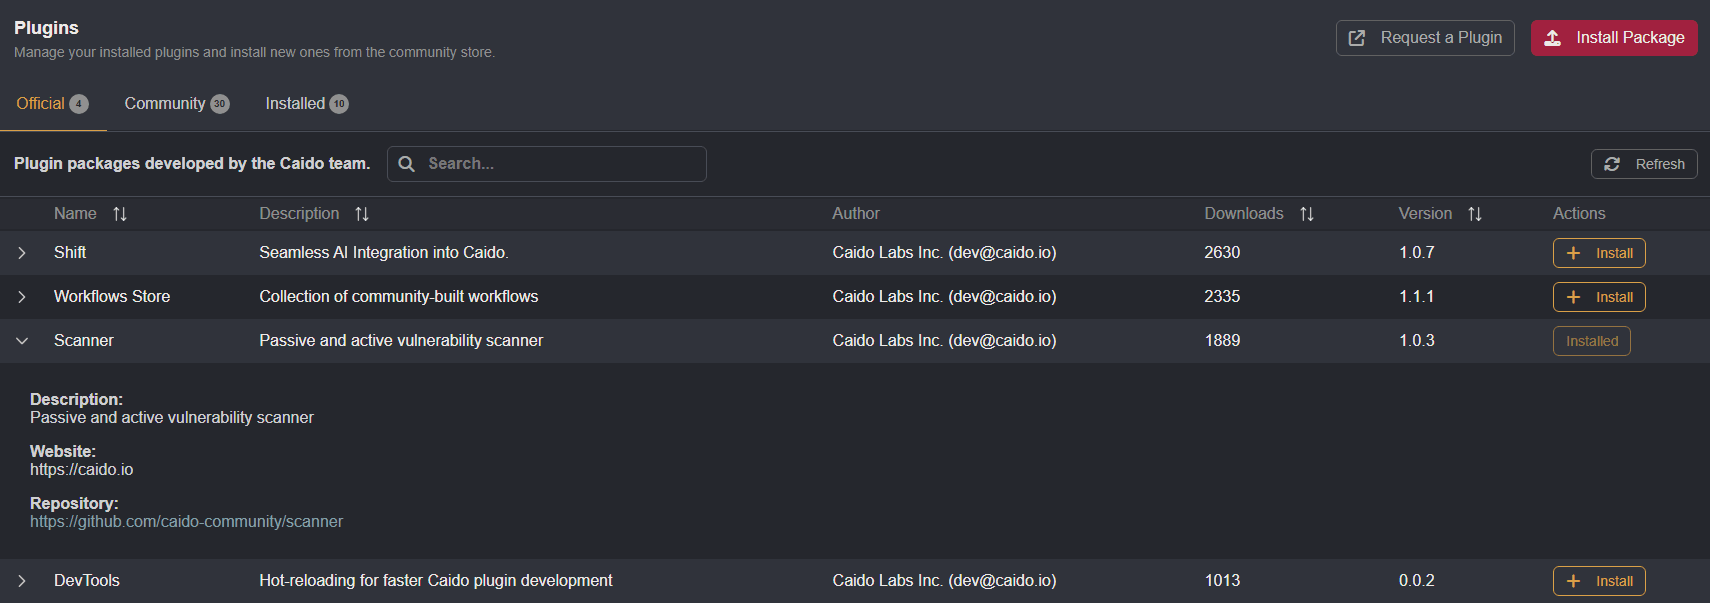Click the external-link icon on Request a Plugin

tap(1356, 37)
